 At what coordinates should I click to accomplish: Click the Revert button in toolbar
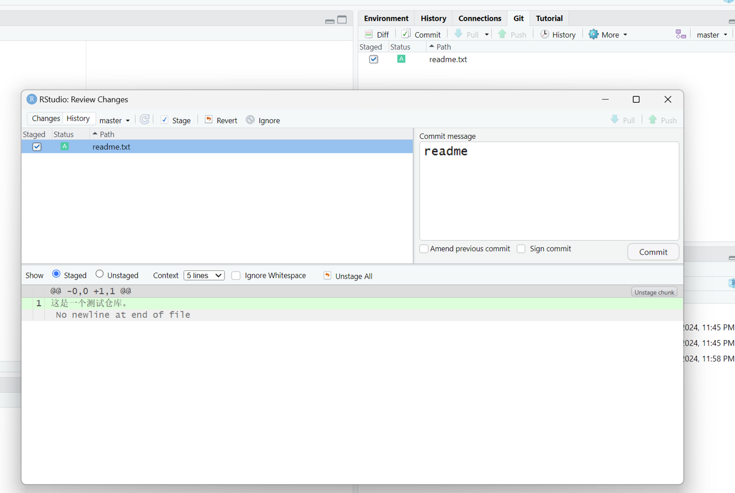[221, 120]
